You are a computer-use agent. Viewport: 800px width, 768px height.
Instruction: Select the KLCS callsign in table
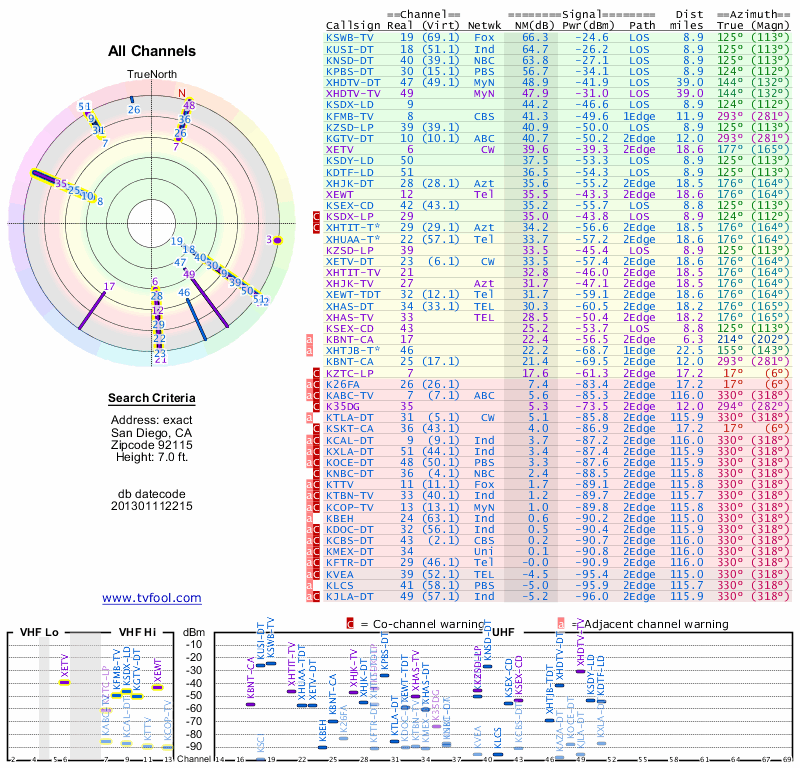point(339,585)
